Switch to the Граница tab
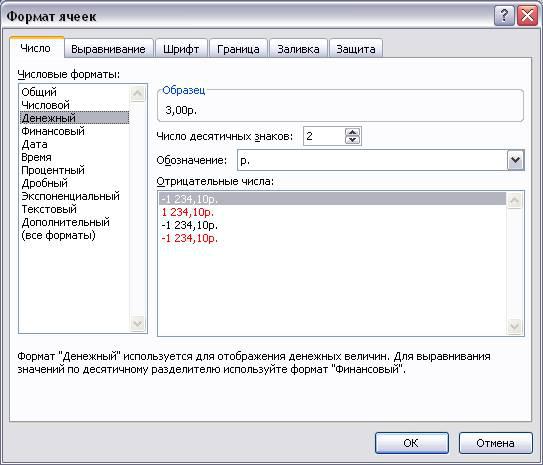 (x=238, y=48)
